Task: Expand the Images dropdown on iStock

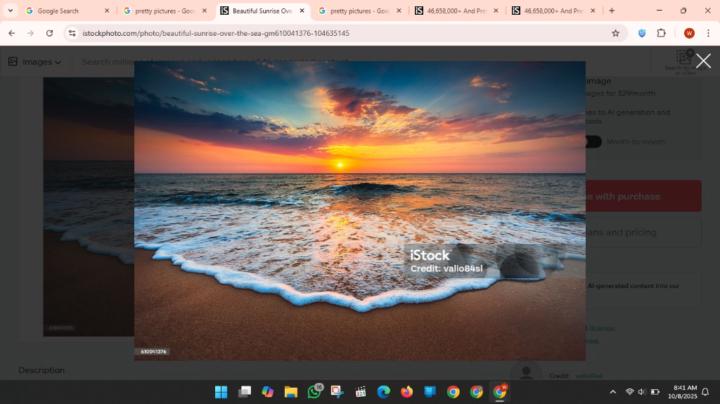Action: coord(35,62)
